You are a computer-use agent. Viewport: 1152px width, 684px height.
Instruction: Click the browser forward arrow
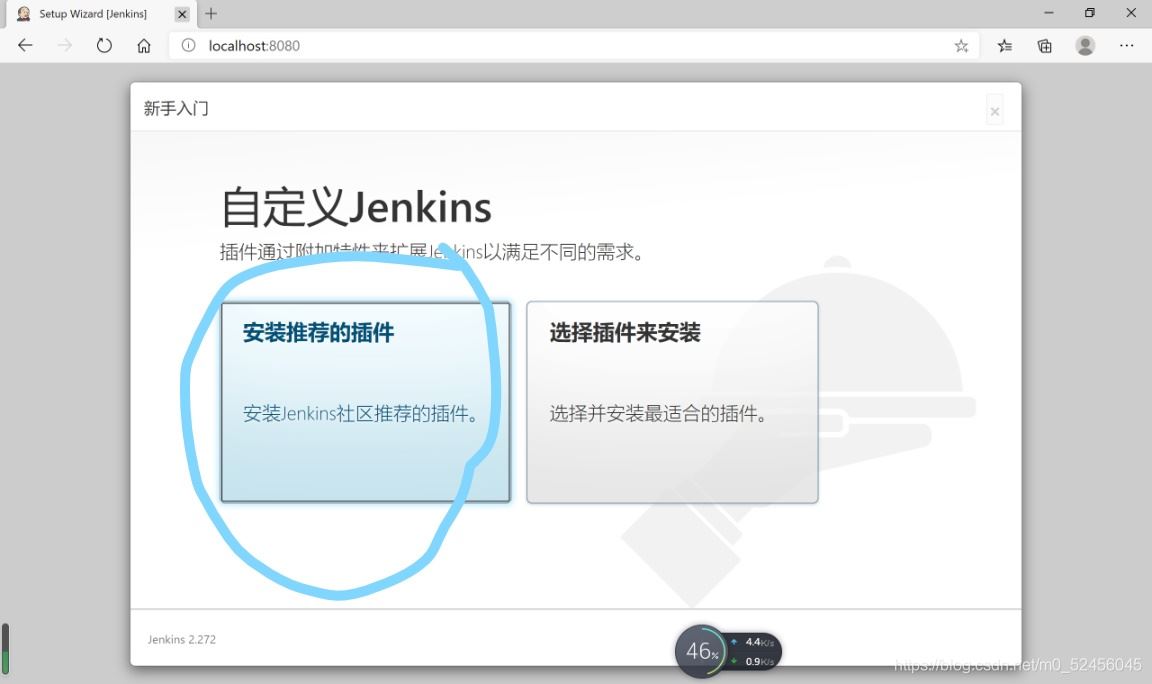65,46
